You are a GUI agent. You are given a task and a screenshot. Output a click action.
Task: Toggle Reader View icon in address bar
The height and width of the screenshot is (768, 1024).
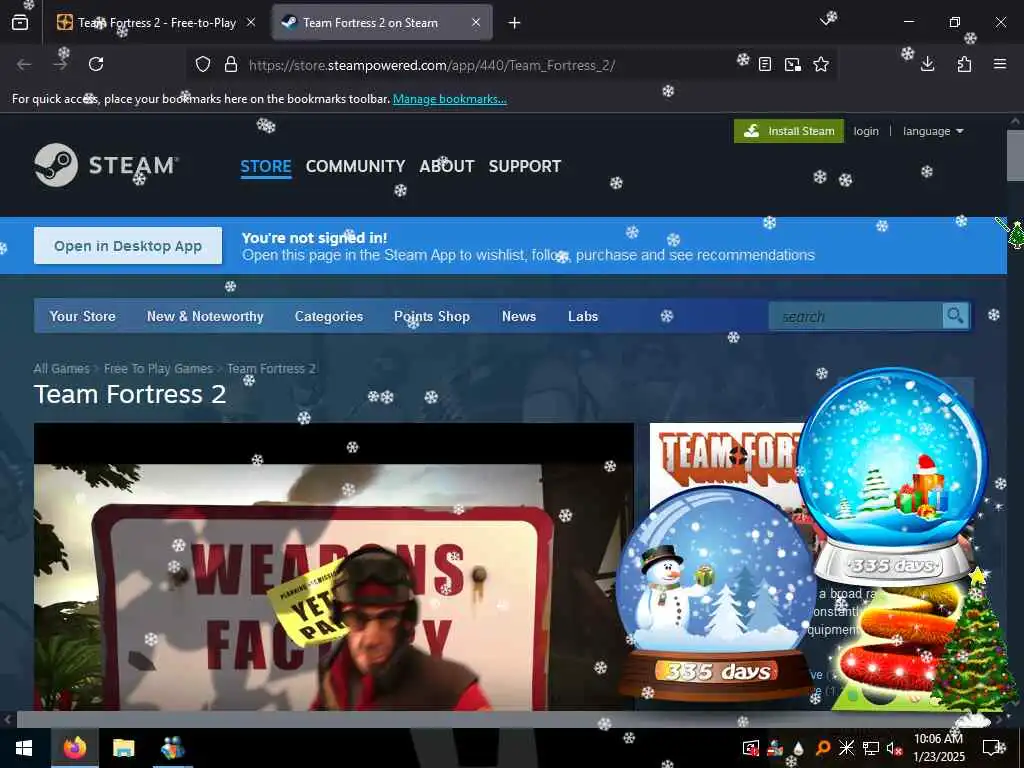[765, 64]
